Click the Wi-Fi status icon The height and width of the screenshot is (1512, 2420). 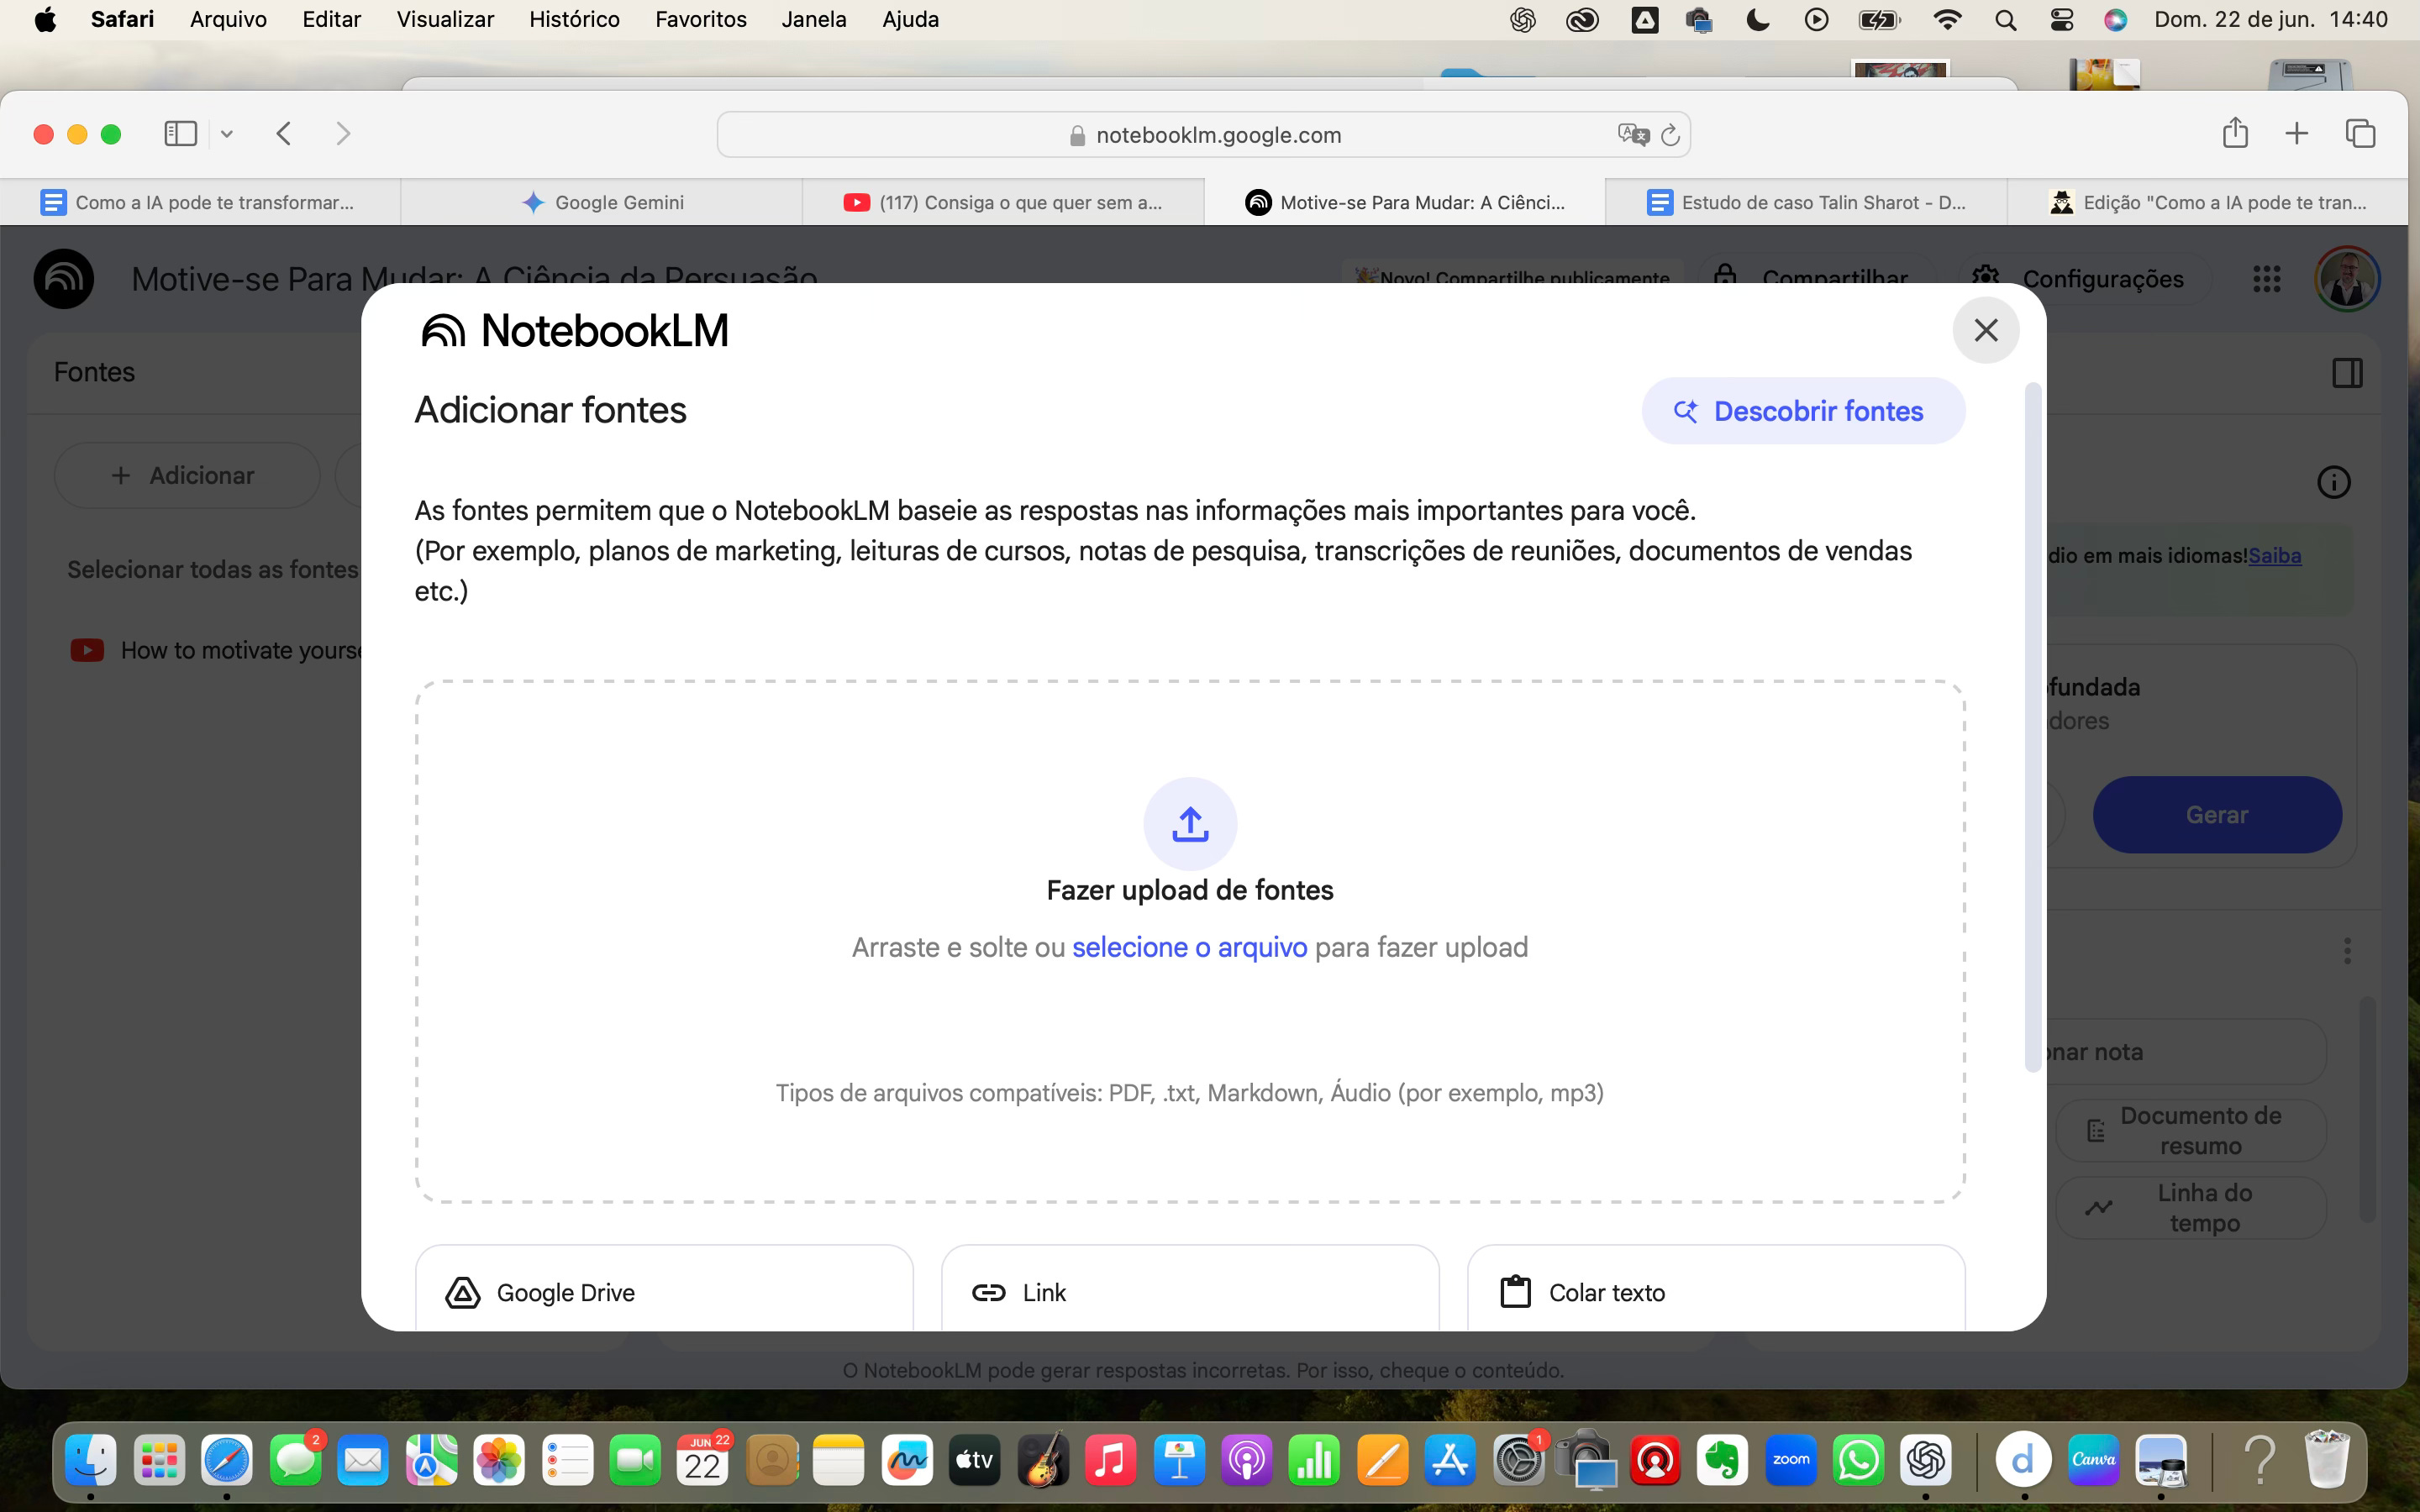click(x=1947, y=19)
